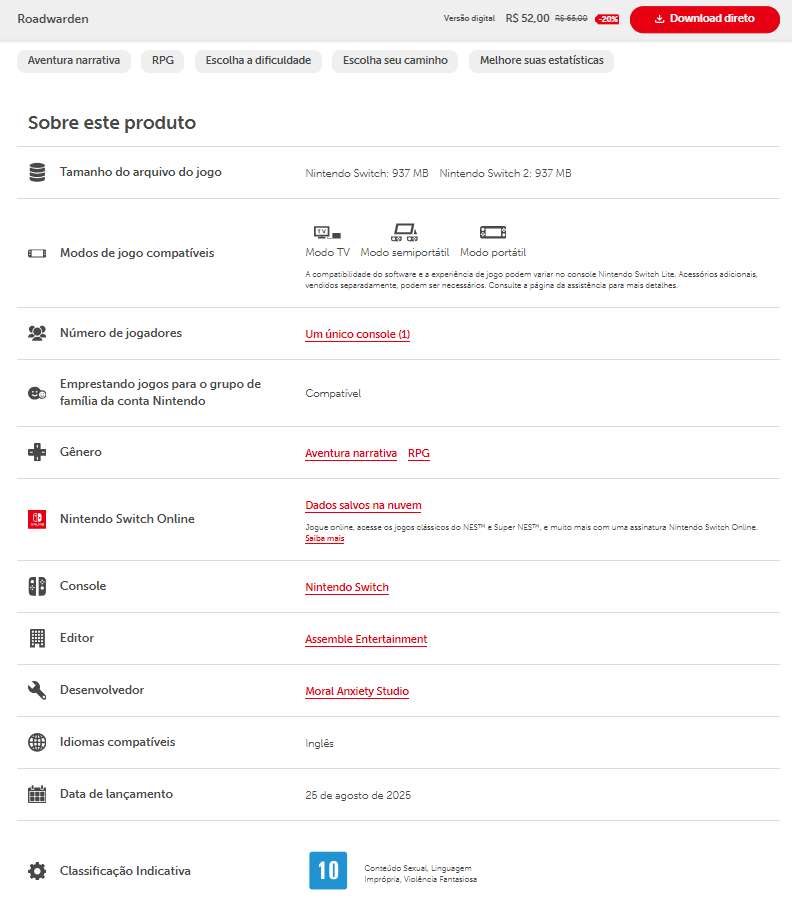
Task: Open the Moral Anxiety Studio developer link
Action: (x=357, y=691)
